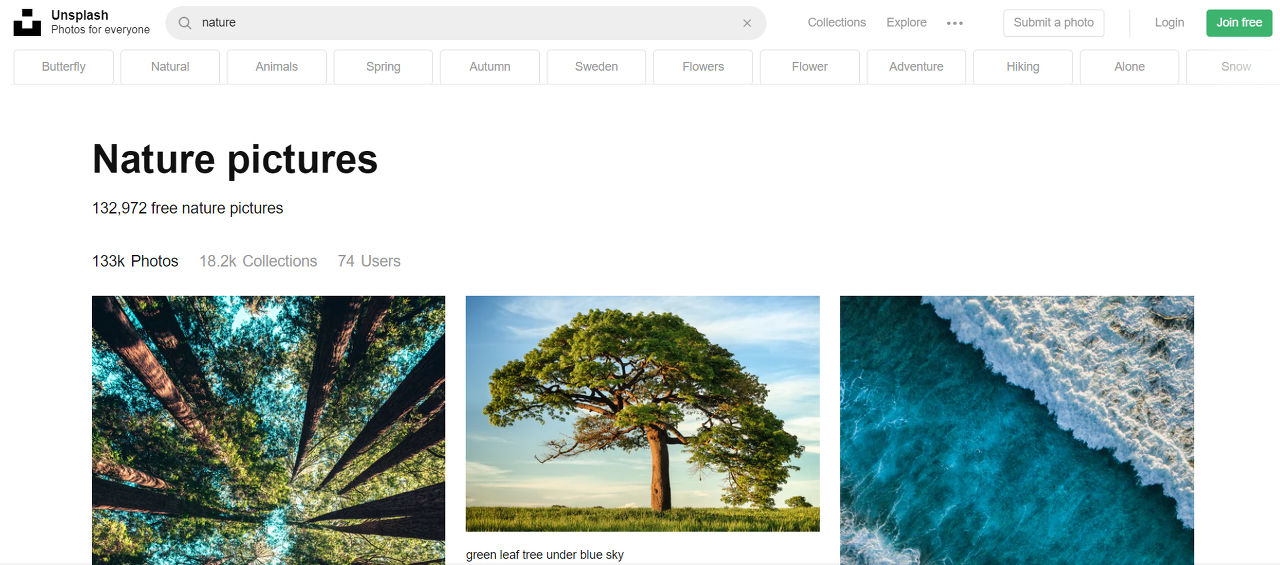Select the singular Flower tag
Viewport: 1280px width, 565px height.
coord(810,67)
